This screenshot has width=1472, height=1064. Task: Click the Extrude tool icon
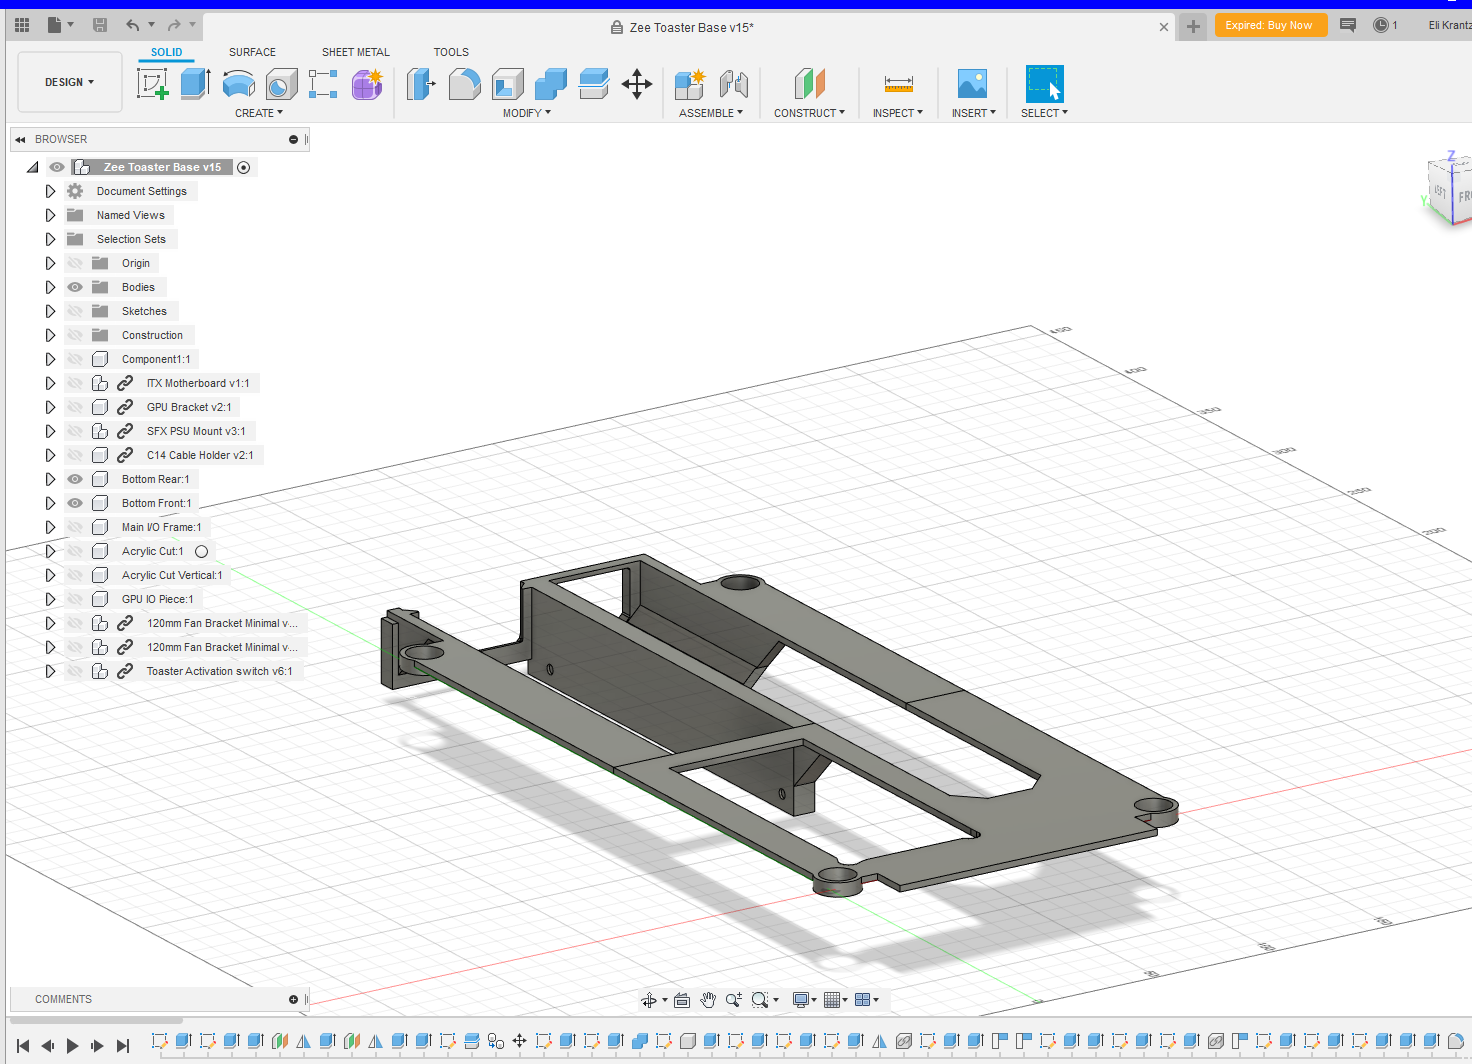pyautogui.click(x=195, y=84)
